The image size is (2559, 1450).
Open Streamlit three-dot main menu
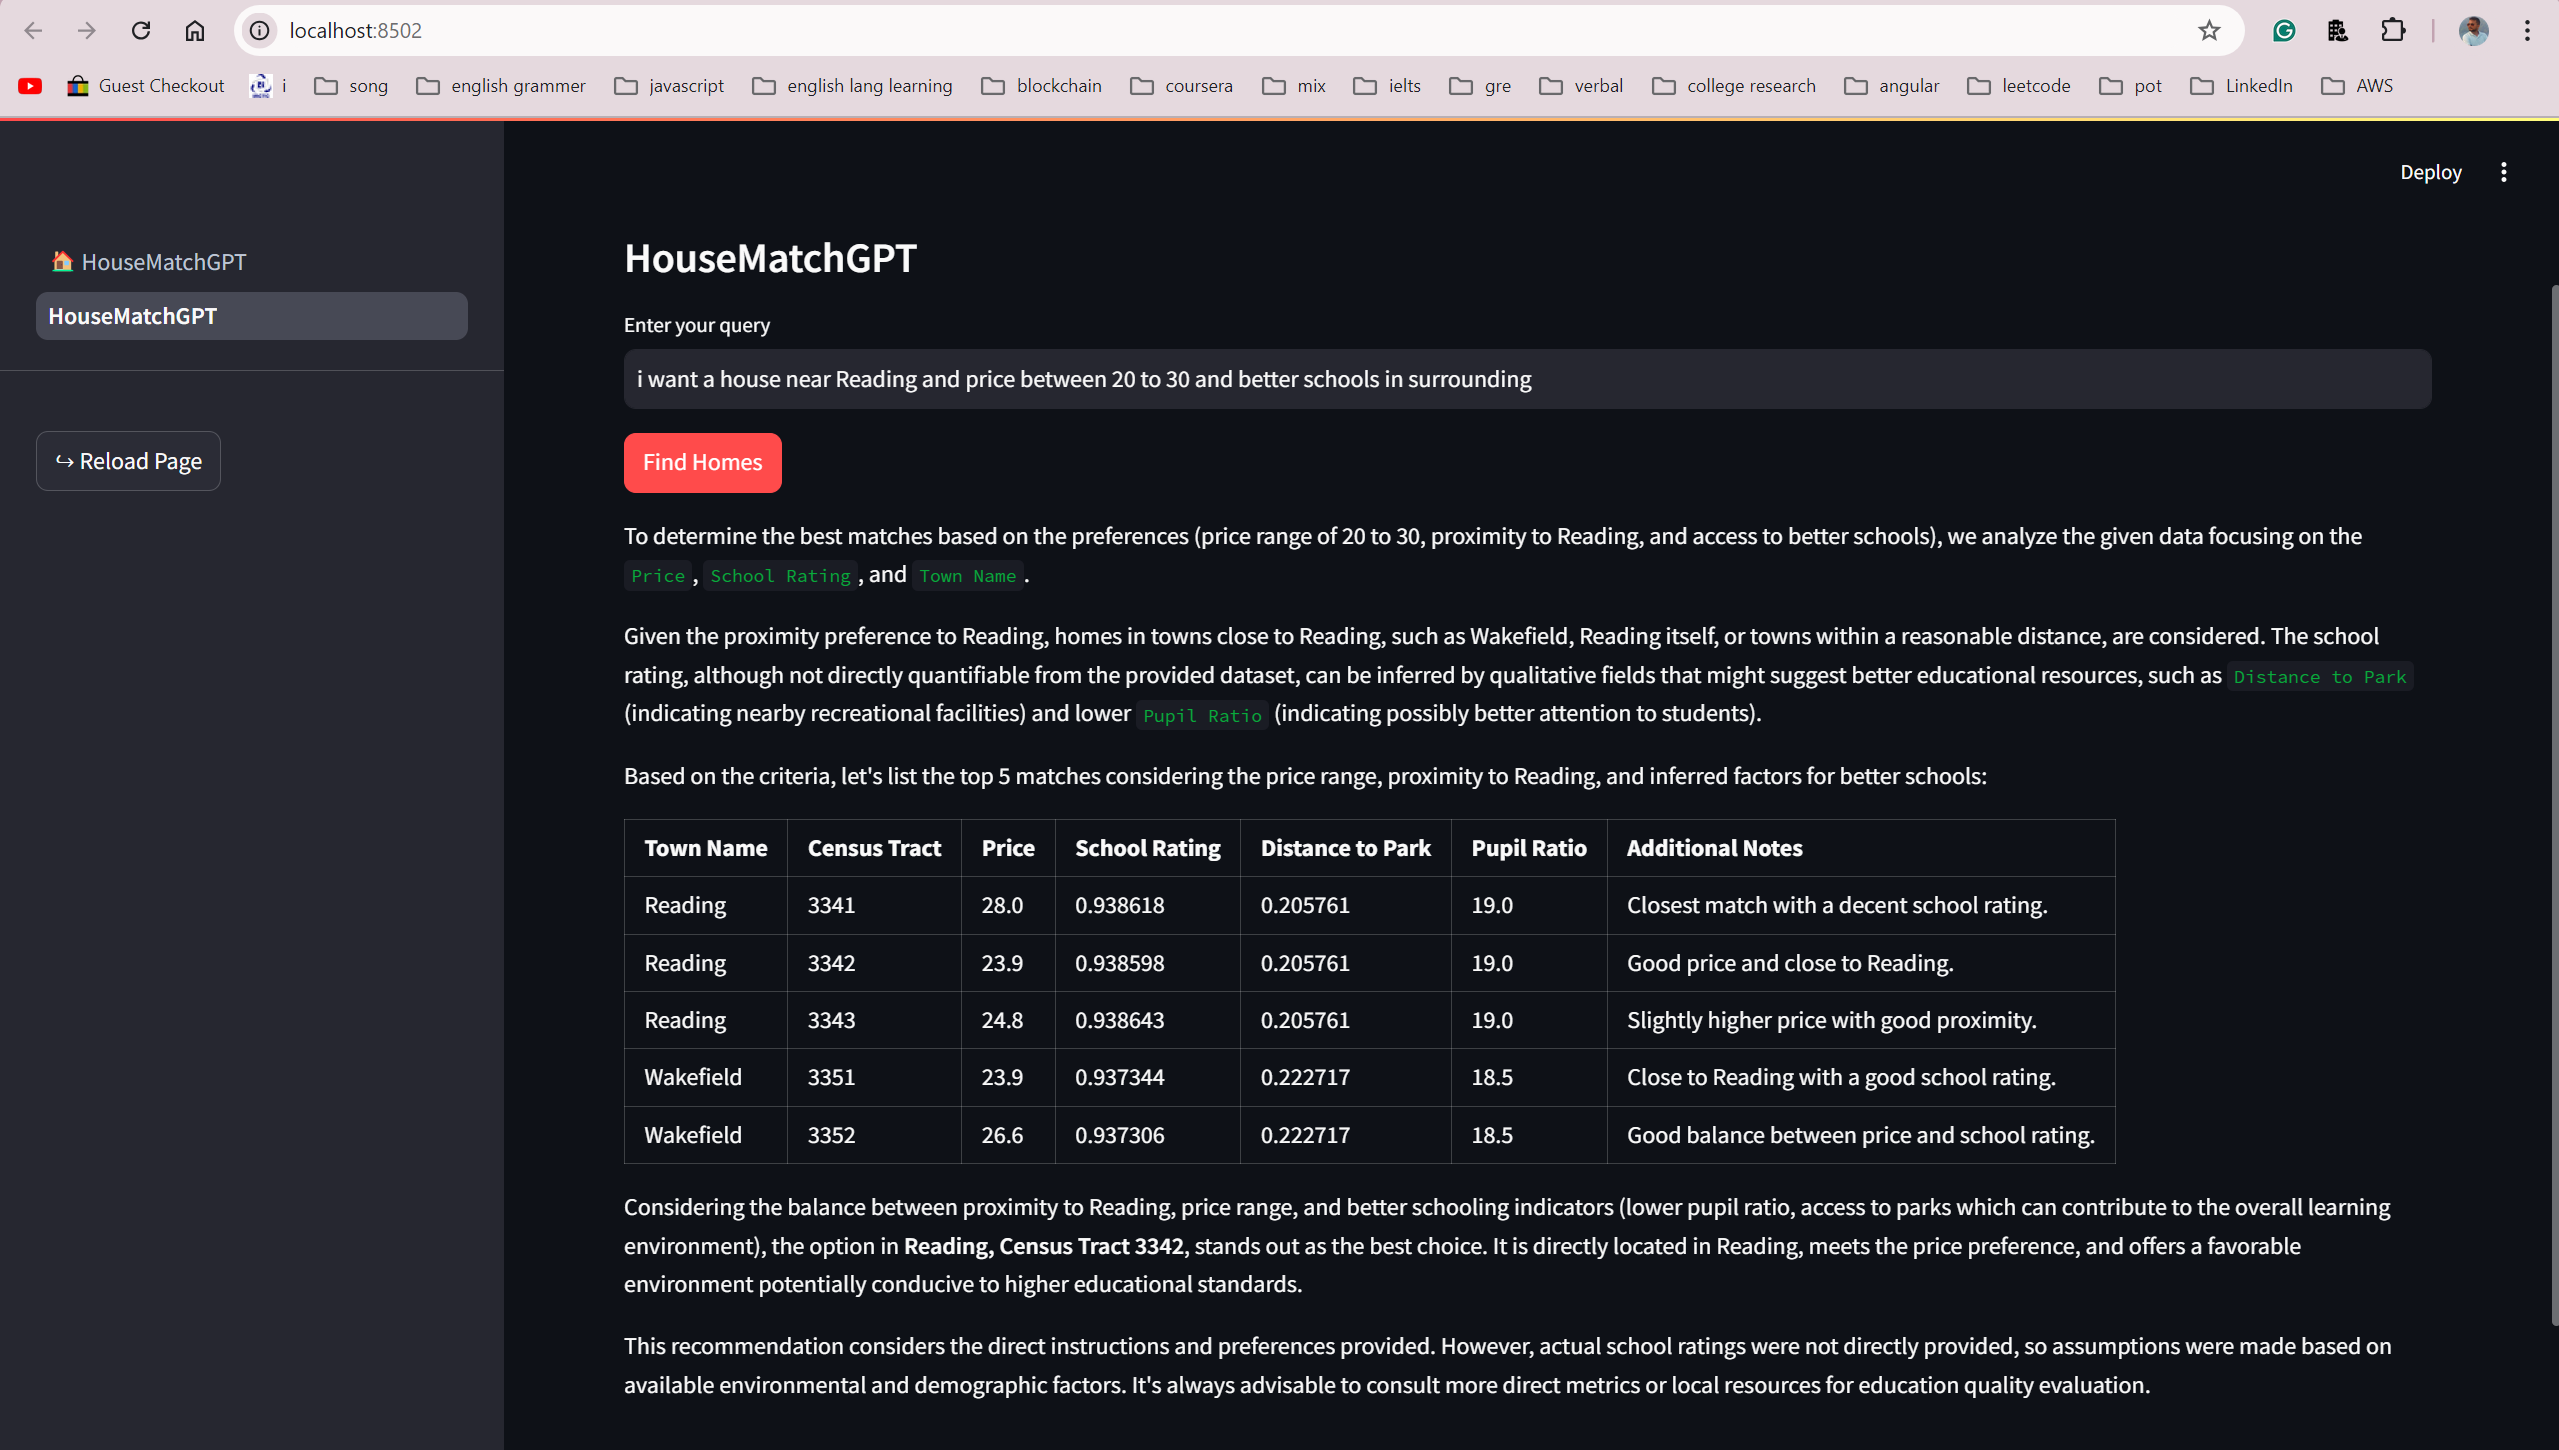coord(2504,172)
